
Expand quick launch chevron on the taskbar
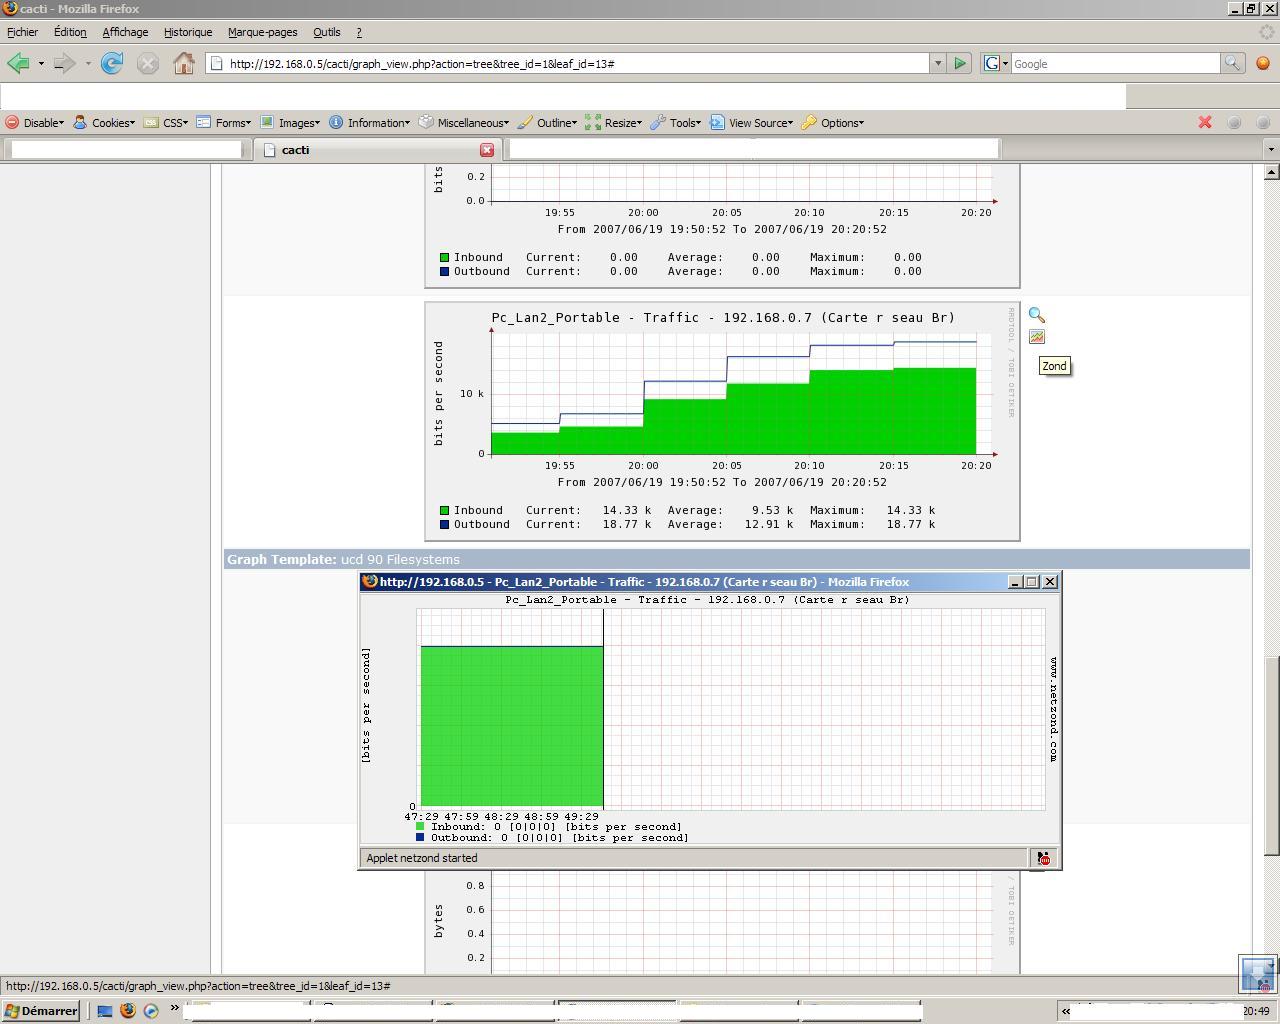click(x=174, y=1008)
